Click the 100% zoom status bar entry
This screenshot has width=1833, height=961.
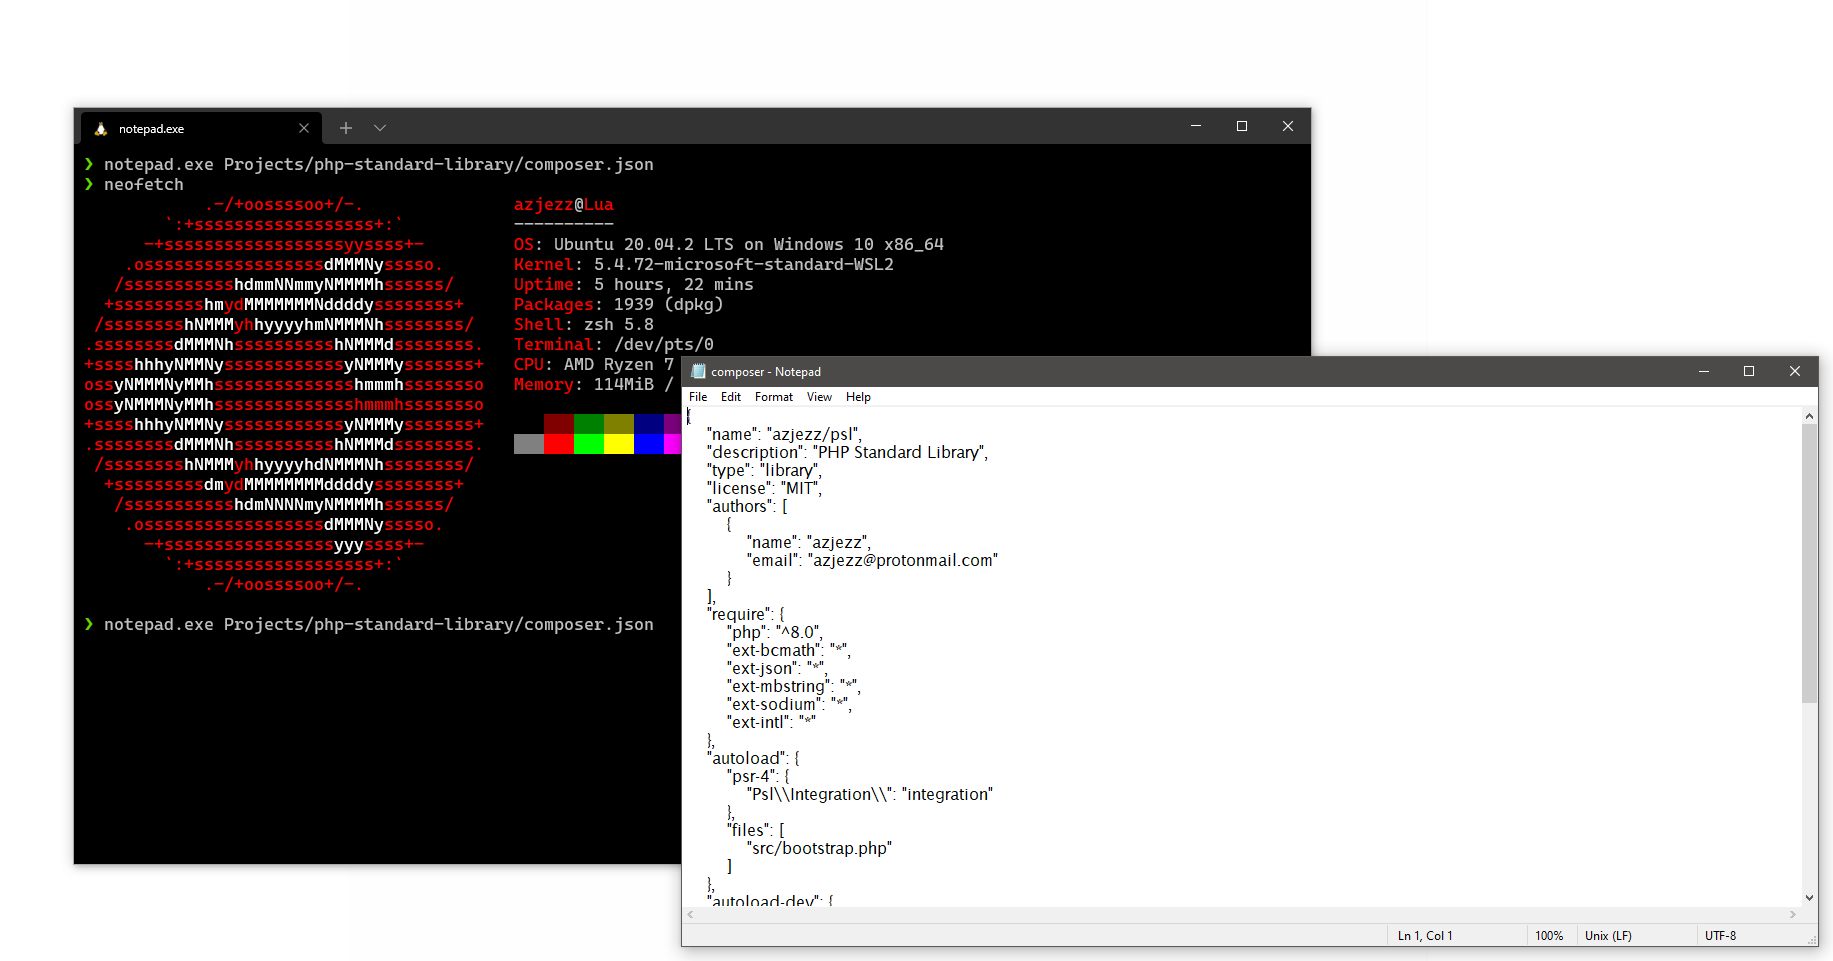[1549, 936]
